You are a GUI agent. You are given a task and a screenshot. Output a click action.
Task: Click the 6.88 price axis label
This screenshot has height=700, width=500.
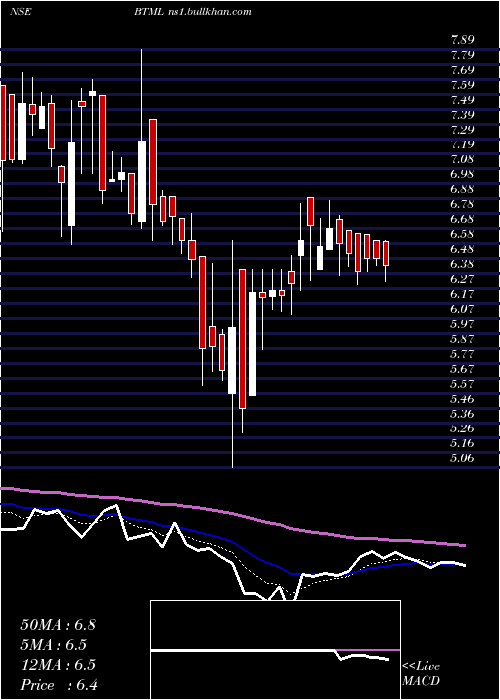click(x=463, y=189)
